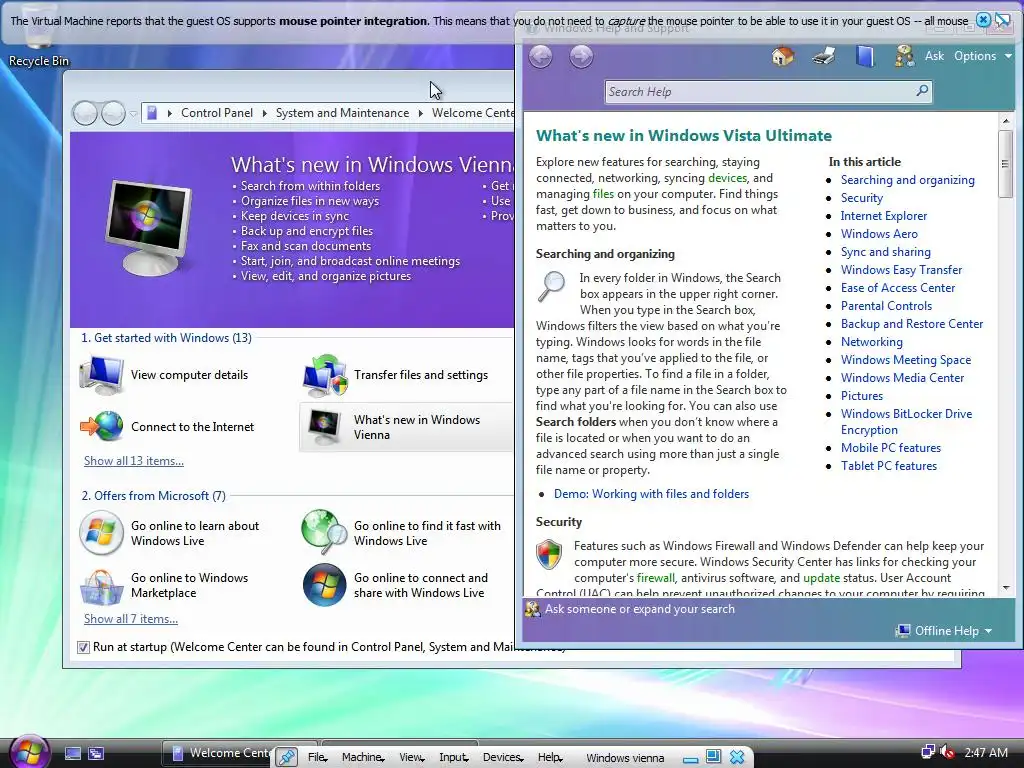The width and height of the screenshot is (1024, 768).
Task: Click the Help vertical scrollbar thumb
Action: pyautogui.click(x=1006, y=163)
